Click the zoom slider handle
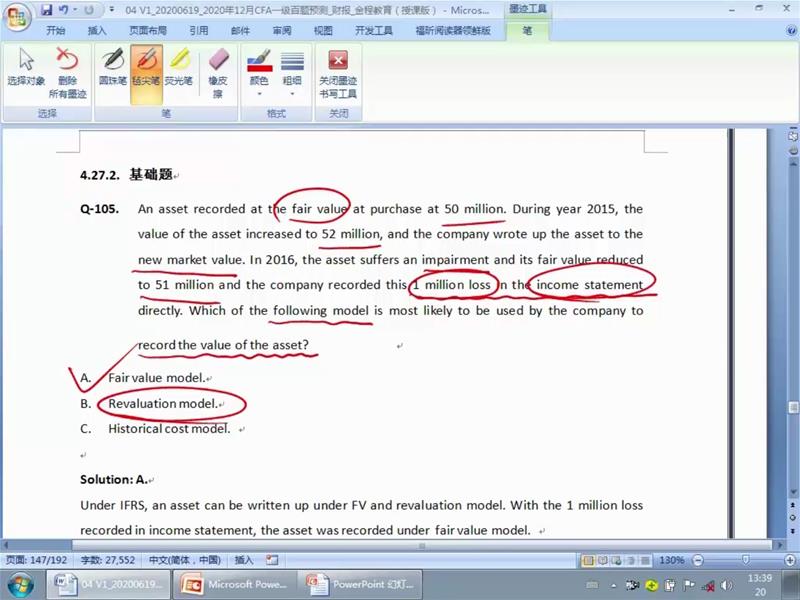The image size is (800, 600). click(746, 560)
